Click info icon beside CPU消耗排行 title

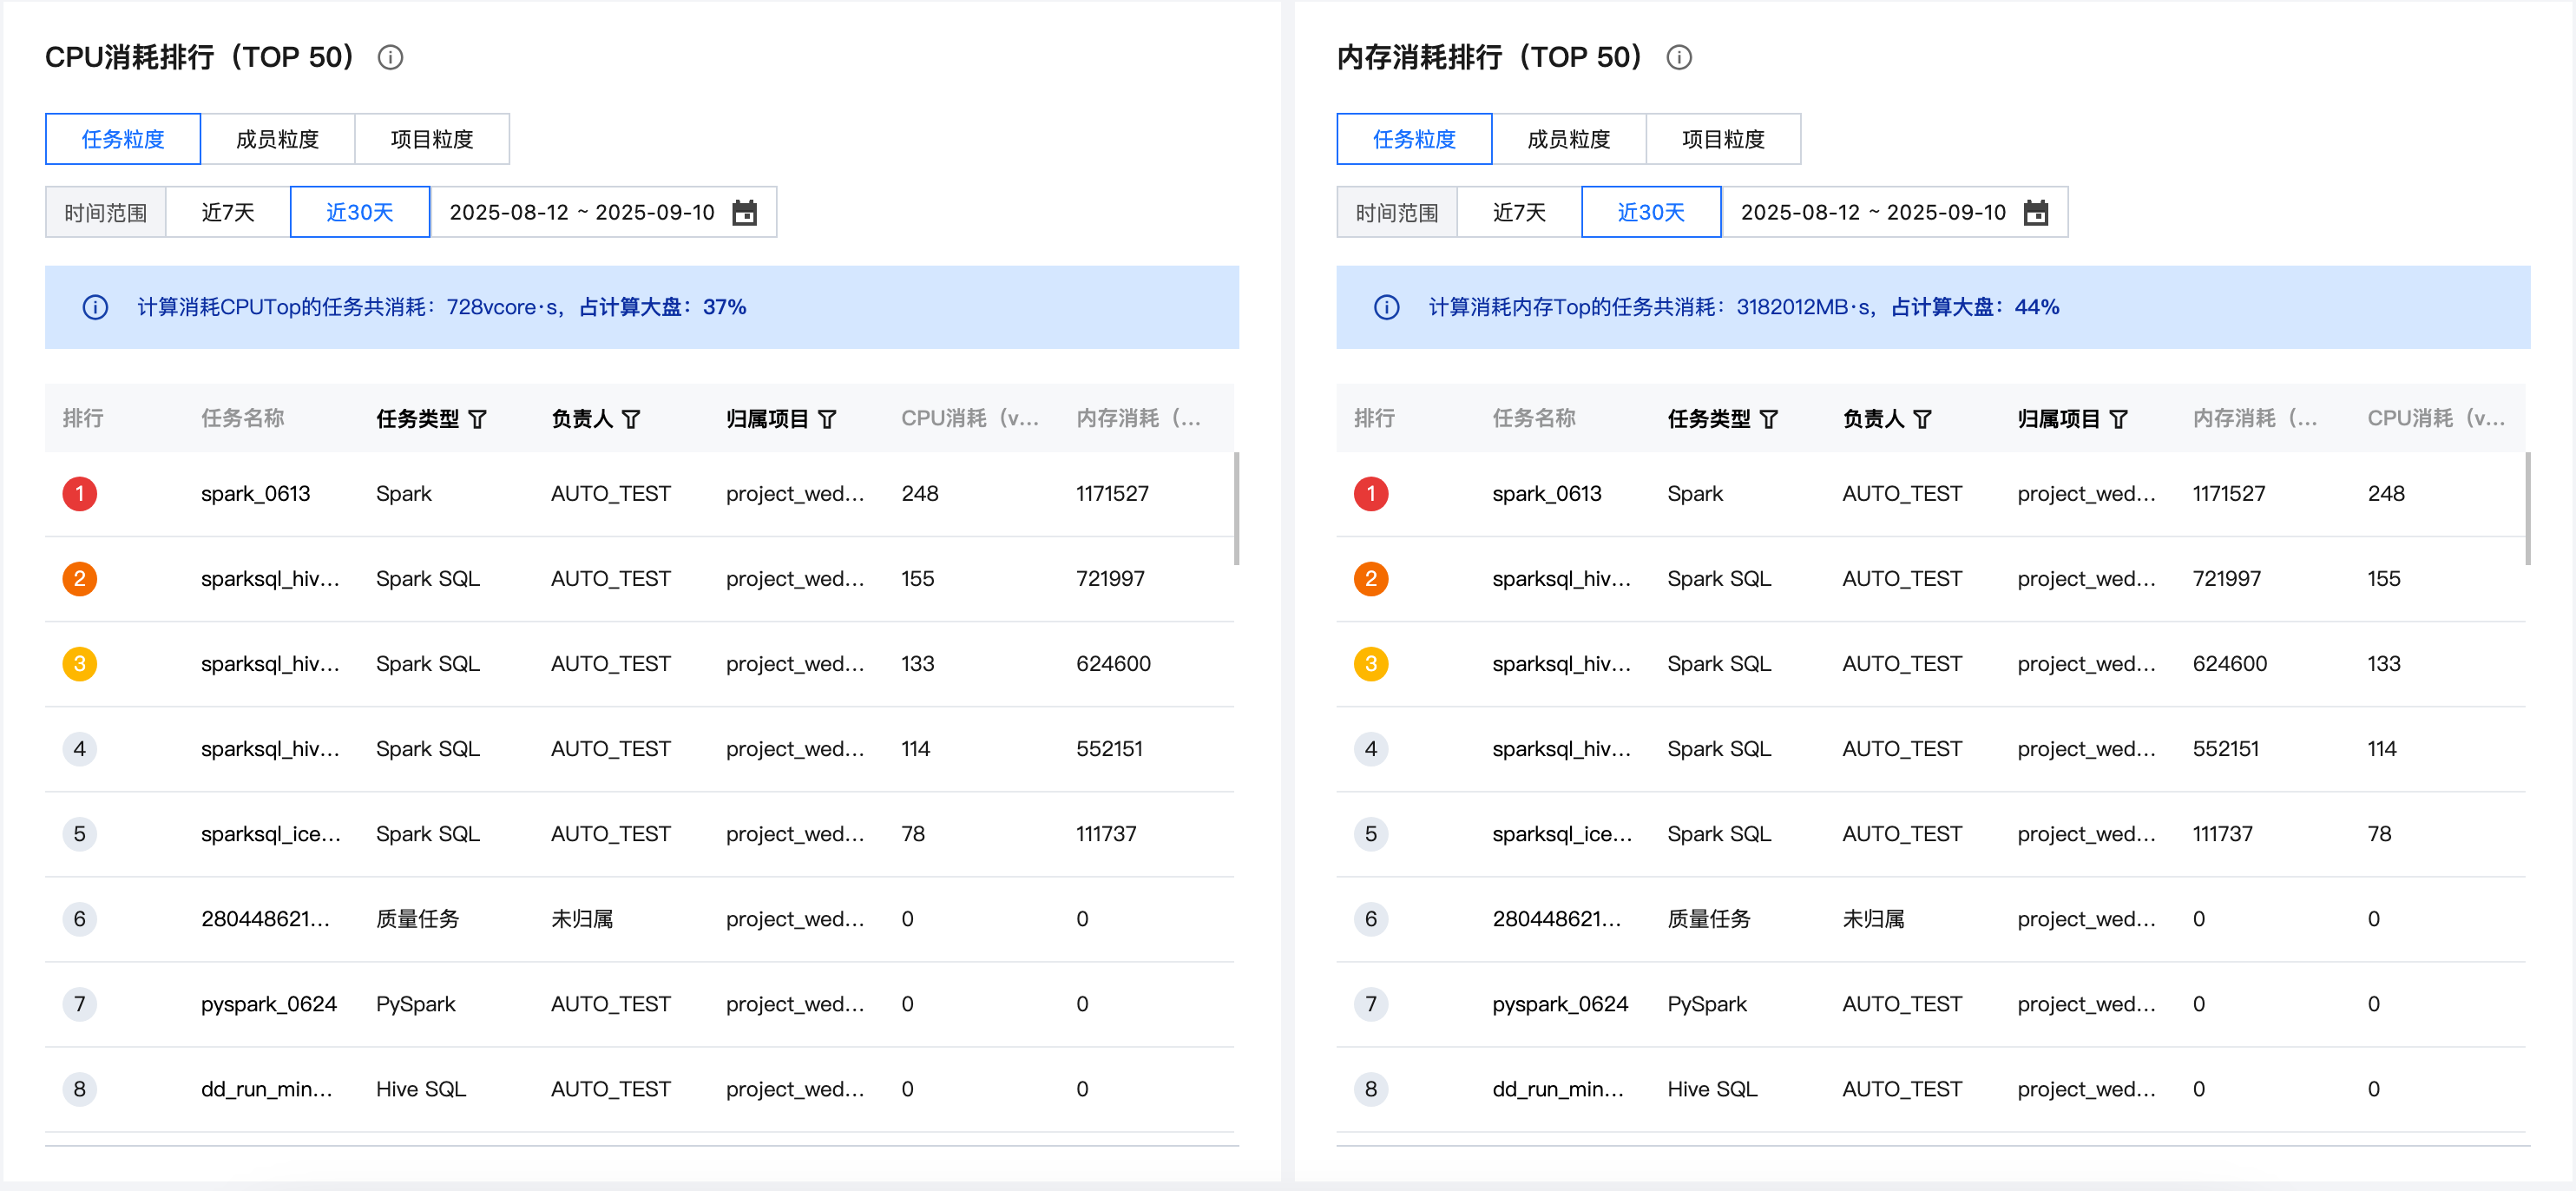pos(390,58)
